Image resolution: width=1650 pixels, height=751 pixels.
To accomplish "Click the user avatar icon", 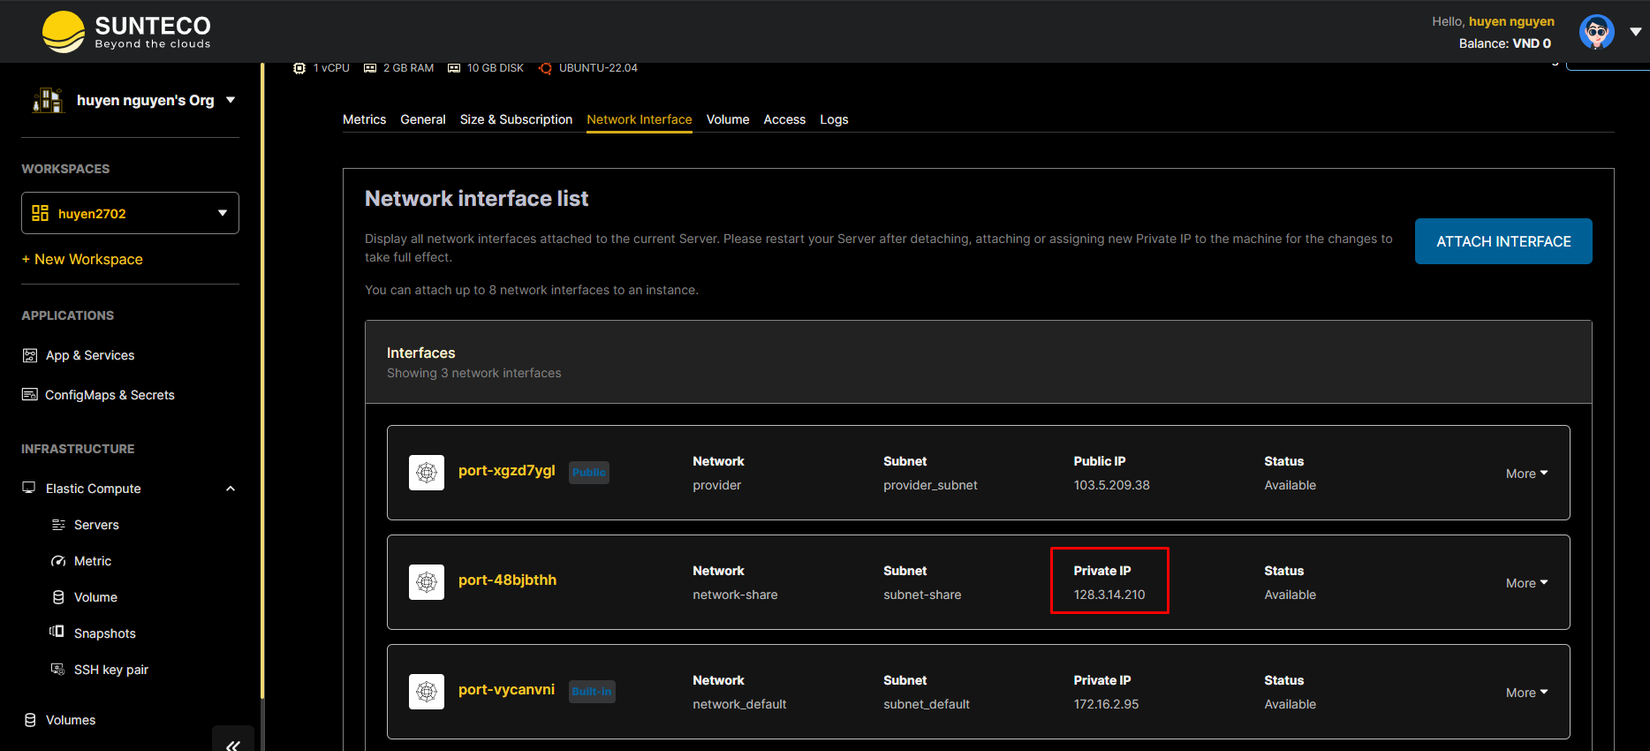I will click(1596, 32).
